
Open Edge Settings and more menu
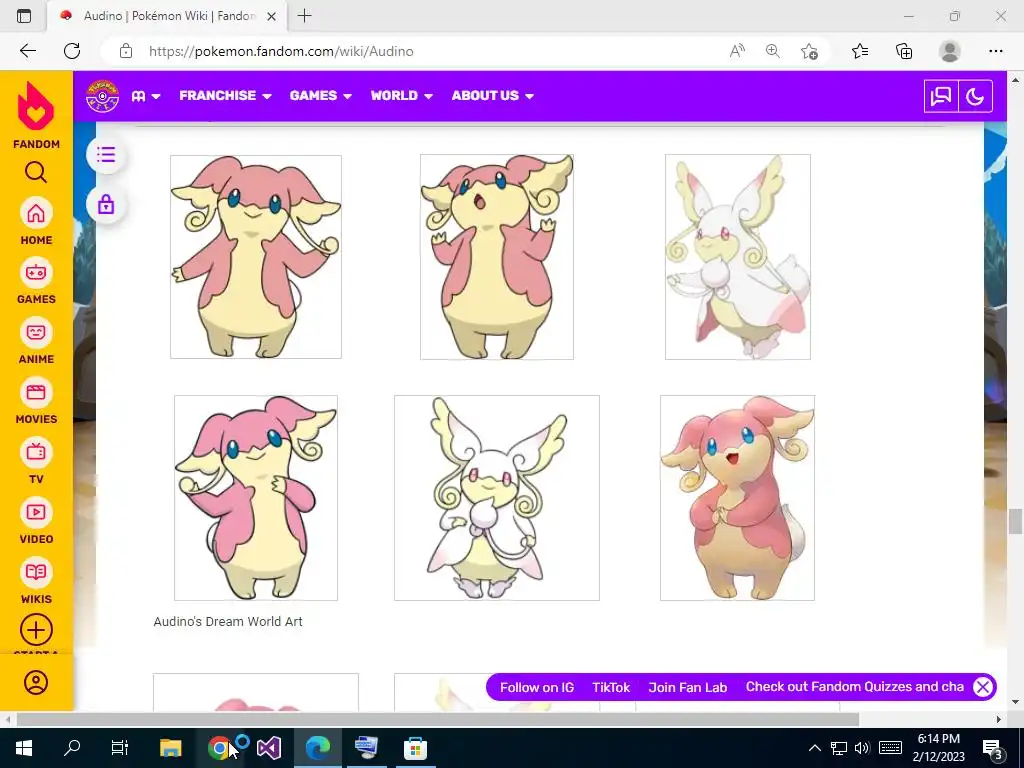[995, 51]
